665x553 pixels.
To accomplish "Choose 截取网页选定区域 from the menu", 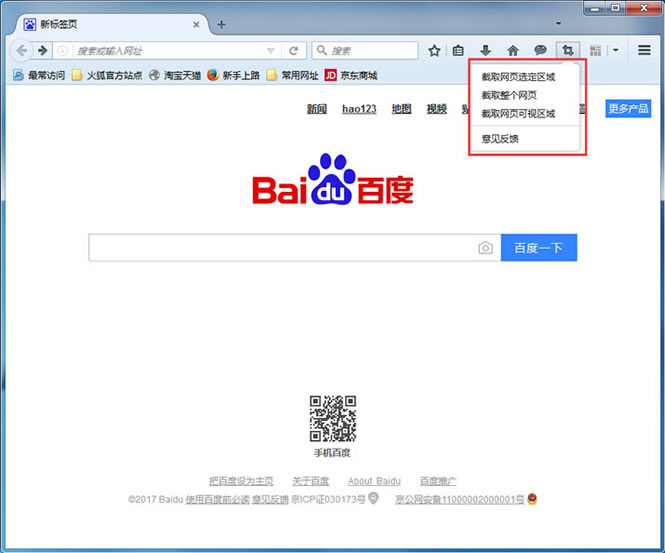I will coord(518,77).
